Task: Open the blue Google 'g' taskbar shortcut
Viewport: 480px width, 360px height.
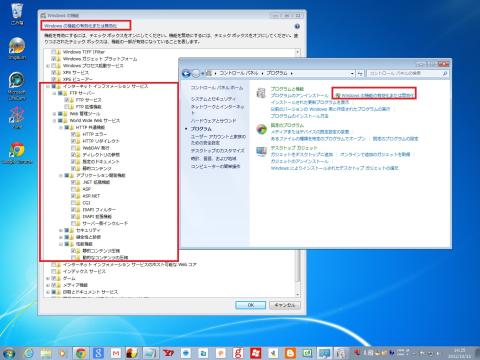Action: (98, 353)
